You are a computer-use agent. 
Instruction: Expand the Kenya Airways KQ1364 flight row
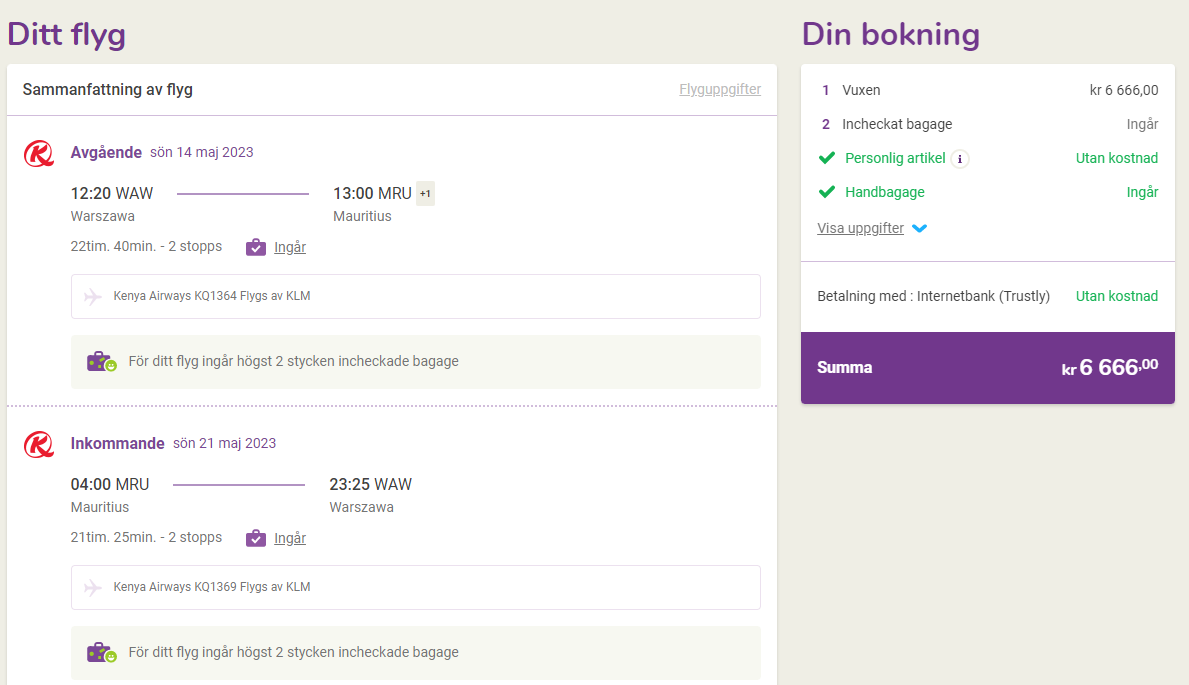pos(416,297)
